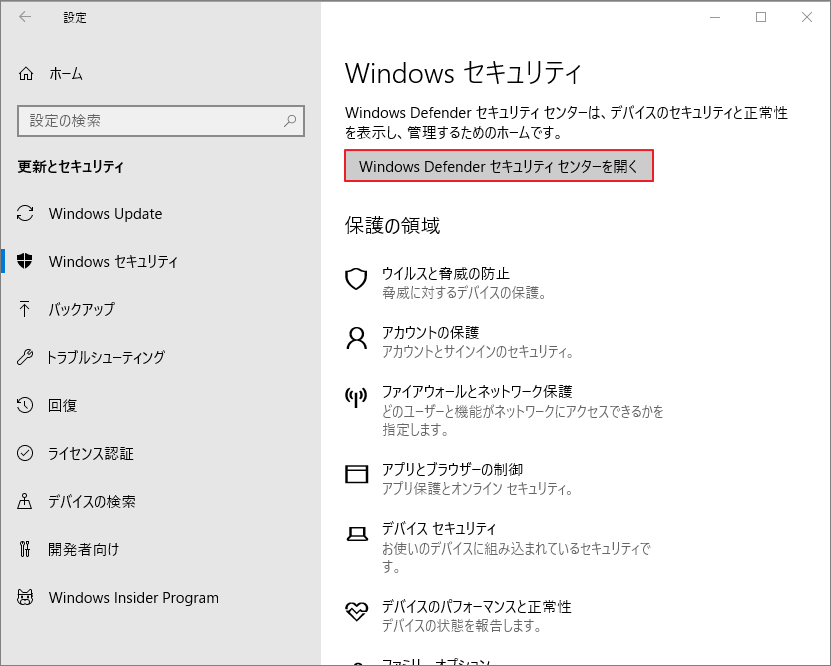Viewport: 831px width, 666px height.
Task: Click the 保護の領域 heading
Action: click(x=392, y=226)
